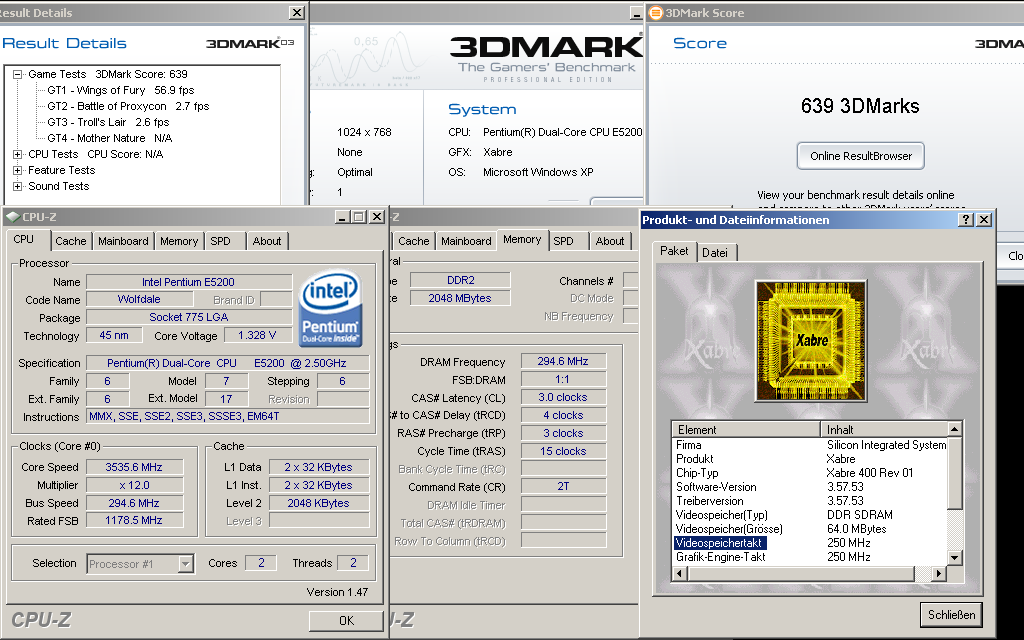1024x640 pixels.
Task: Click the Intel Pentium Dual-Core logo
Action: (330, 308)
